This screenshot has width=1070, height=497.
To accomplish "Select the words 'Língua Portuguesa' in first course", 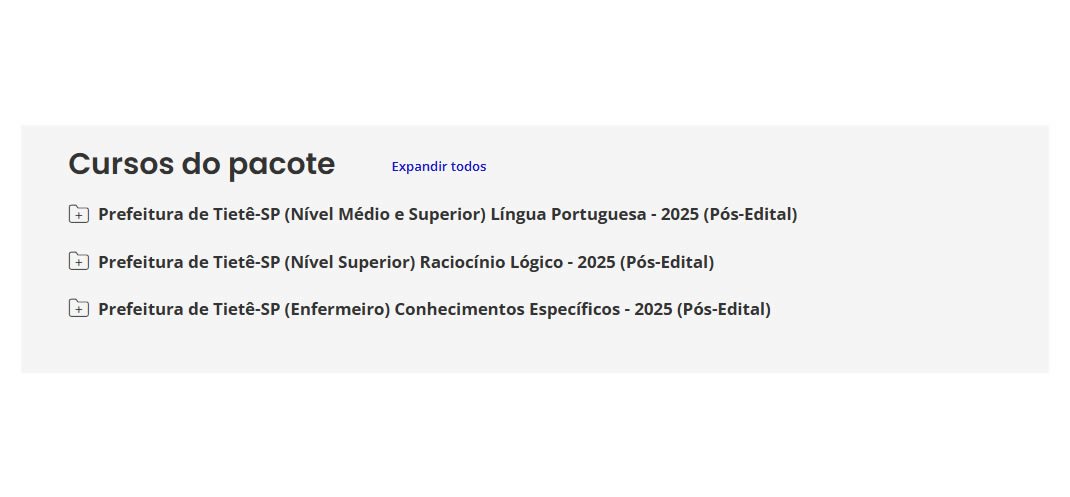I will point(568,214).
